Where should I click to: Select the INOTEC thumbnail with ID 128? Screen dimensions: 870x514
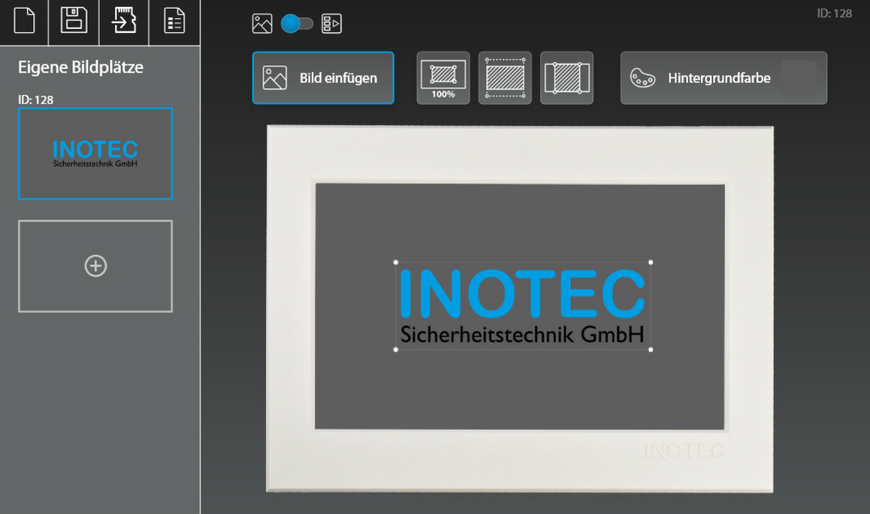pos(95,154)
